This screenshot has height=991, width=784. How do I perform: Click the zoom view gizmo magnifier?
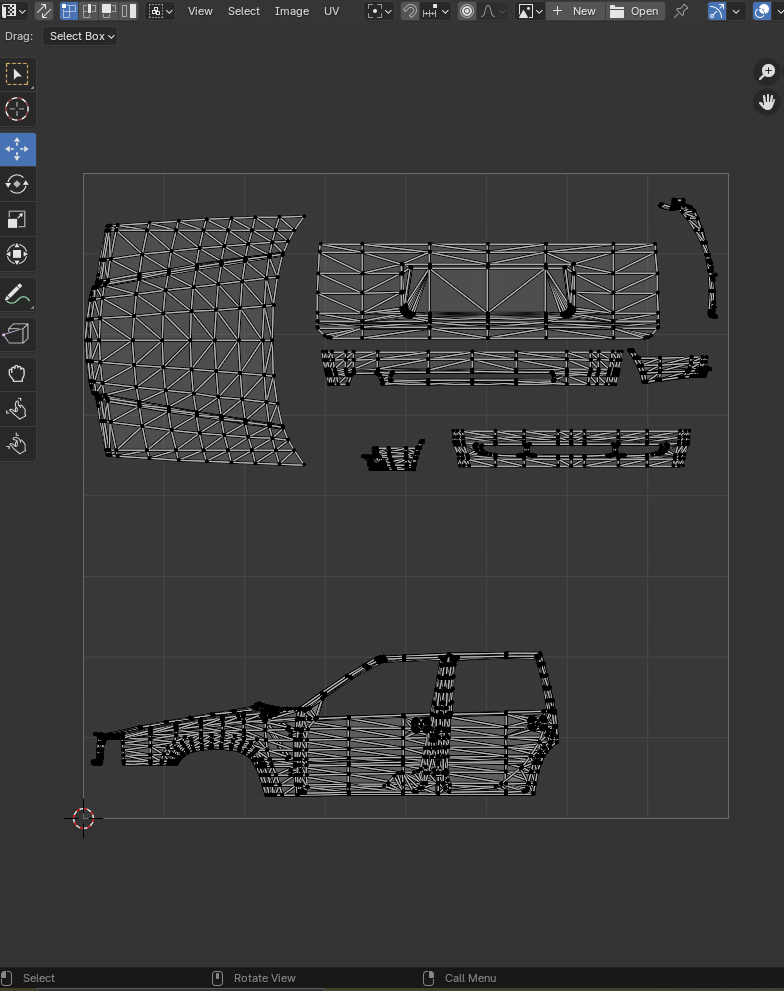767,72
